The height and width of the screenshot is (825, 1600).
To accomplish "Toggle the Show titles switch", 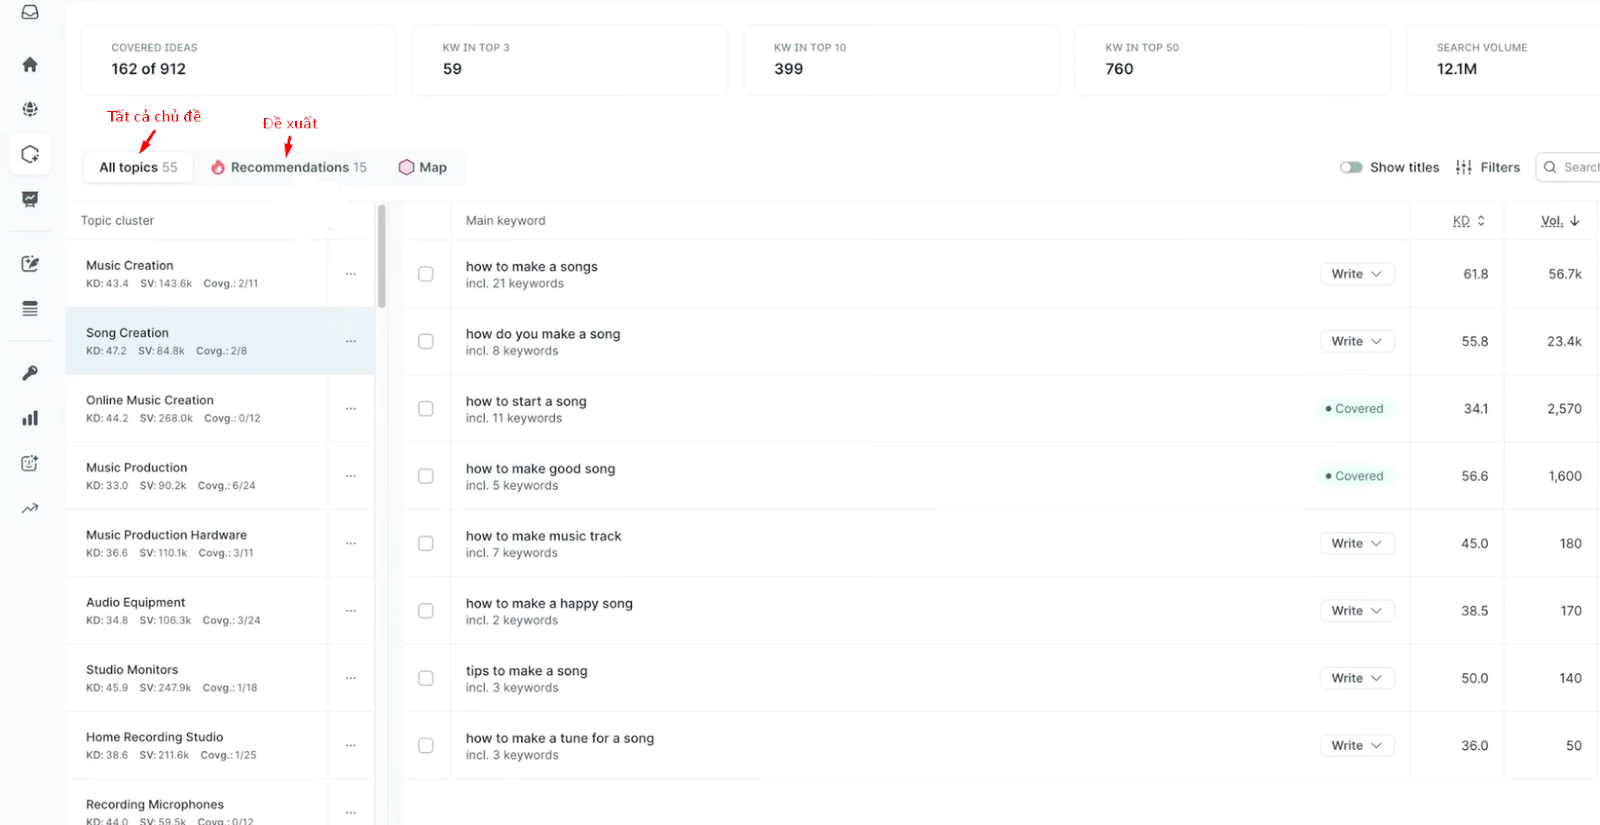I will point(1351,167).
